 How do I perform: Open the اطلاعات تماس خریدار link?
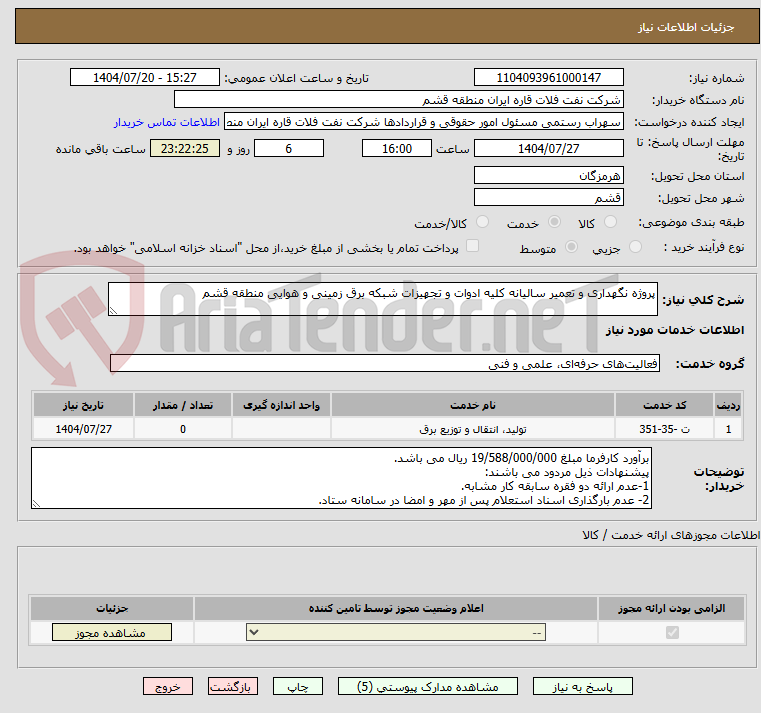point(167,122)
